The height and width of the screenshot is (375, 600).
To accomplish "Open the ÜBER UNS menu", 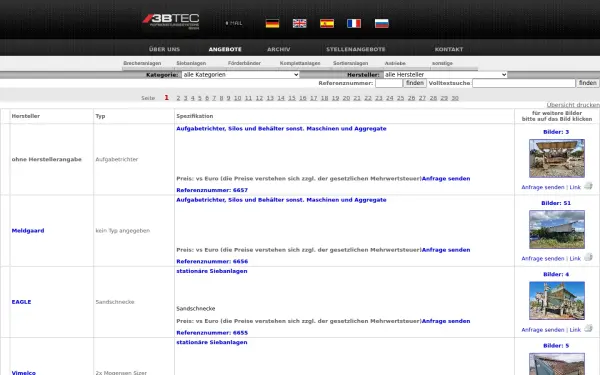I will click(x=164, y=49).
